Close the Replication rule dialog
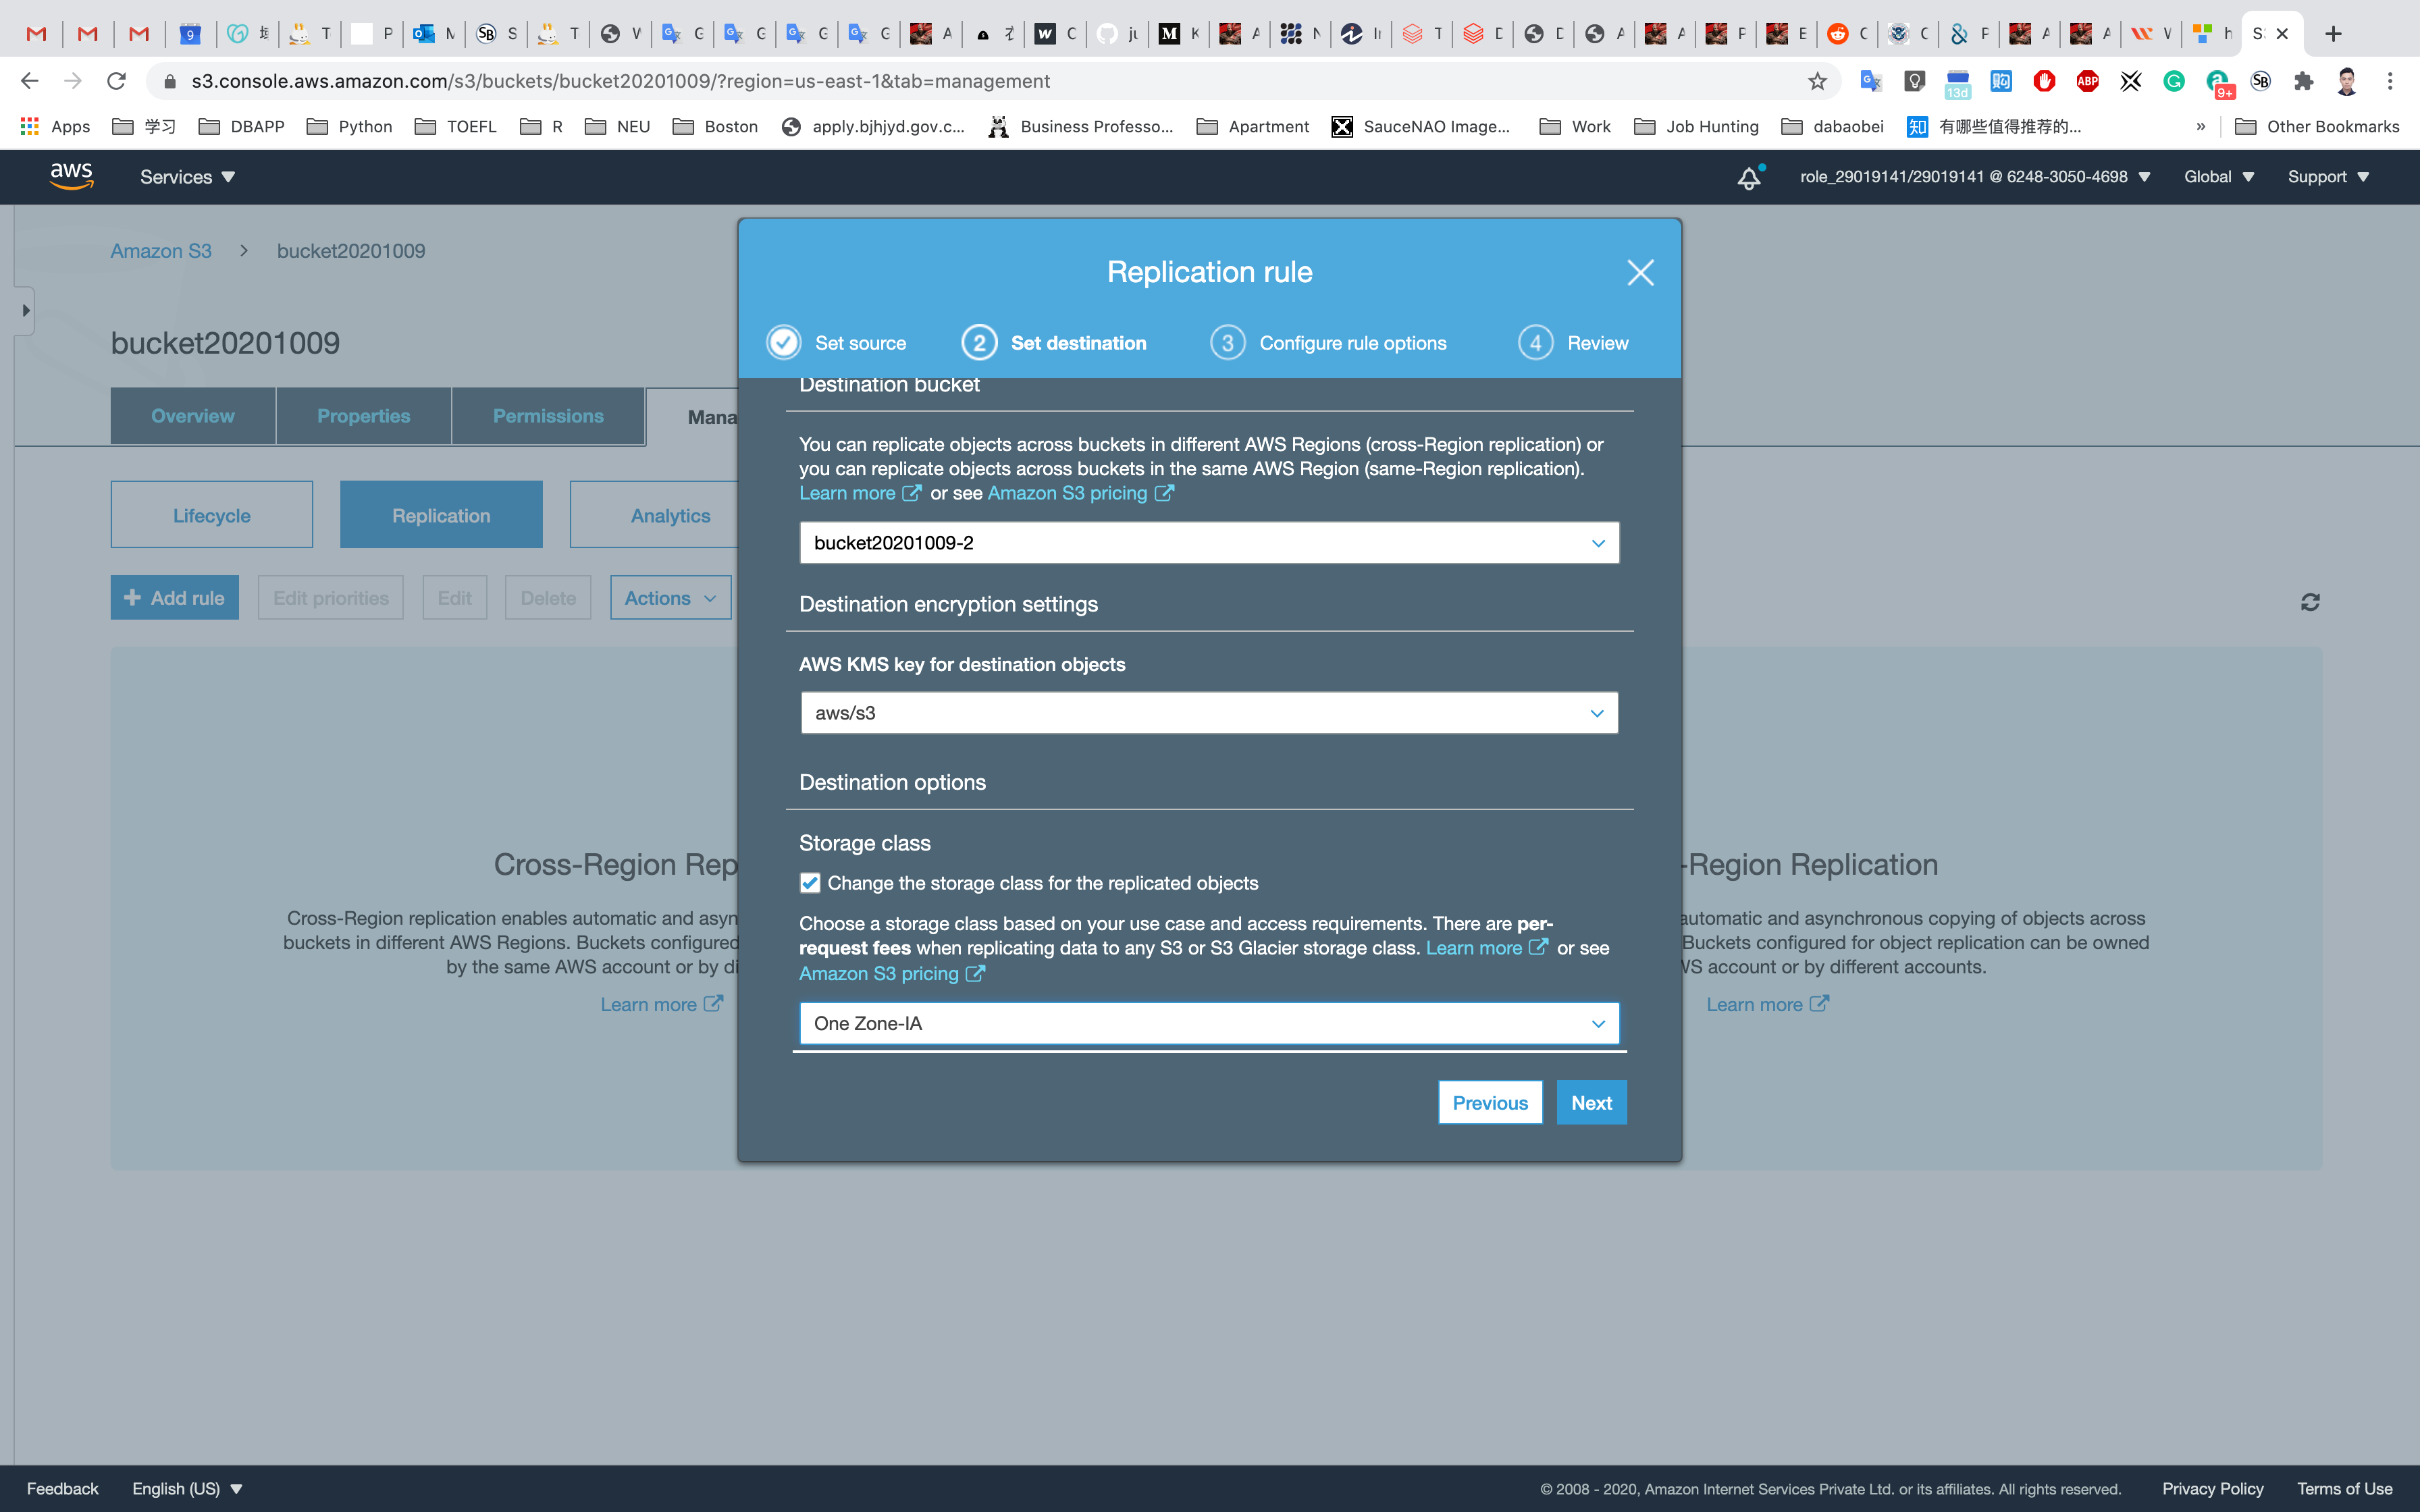This screenshot has height=1512, width=2420. pyautogui.click(x=1640, y=272)
